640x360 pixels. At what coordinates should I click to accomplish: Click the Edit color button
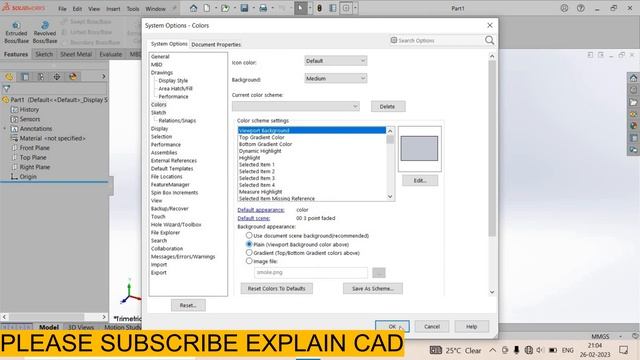pos(420,180)
